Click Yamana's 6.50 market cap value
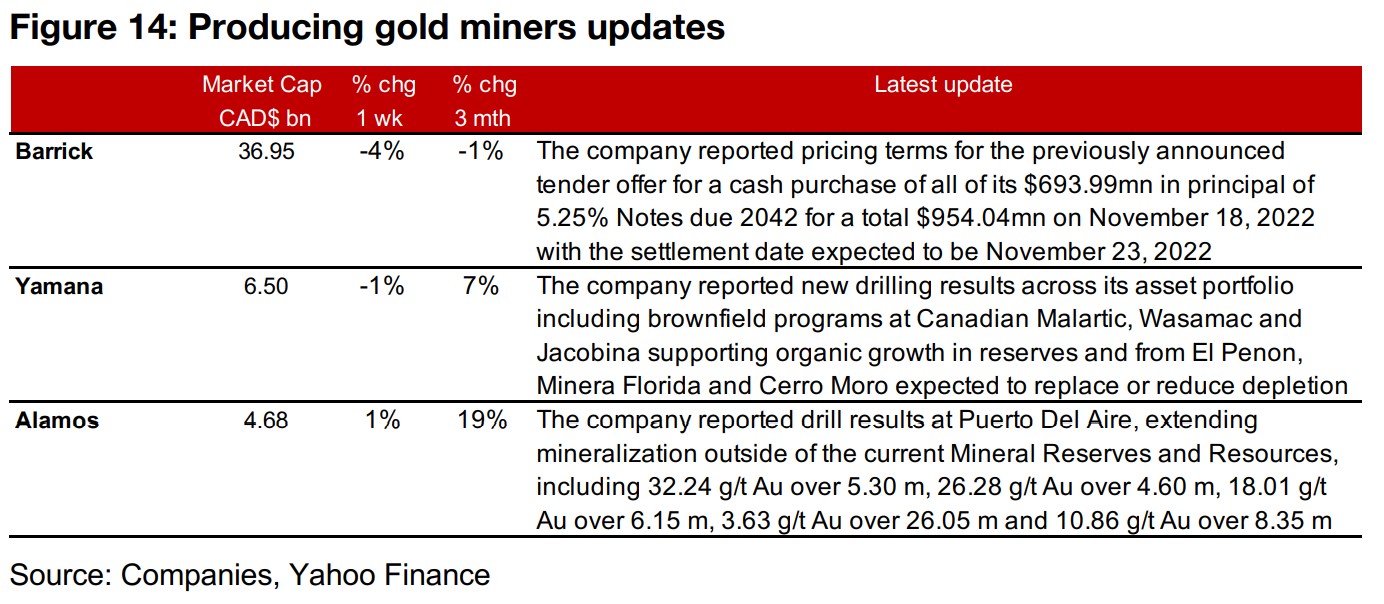Screen dimensions: 1384x604 266,287
